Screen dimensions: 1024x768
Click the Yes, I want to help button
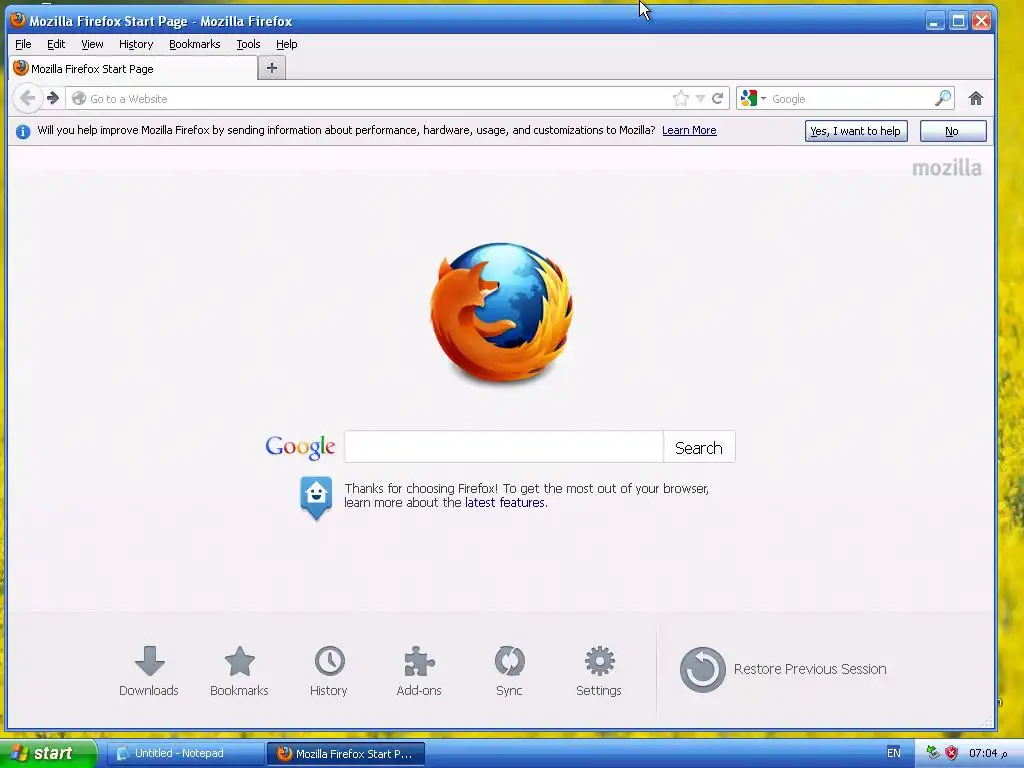pos(856,131)
